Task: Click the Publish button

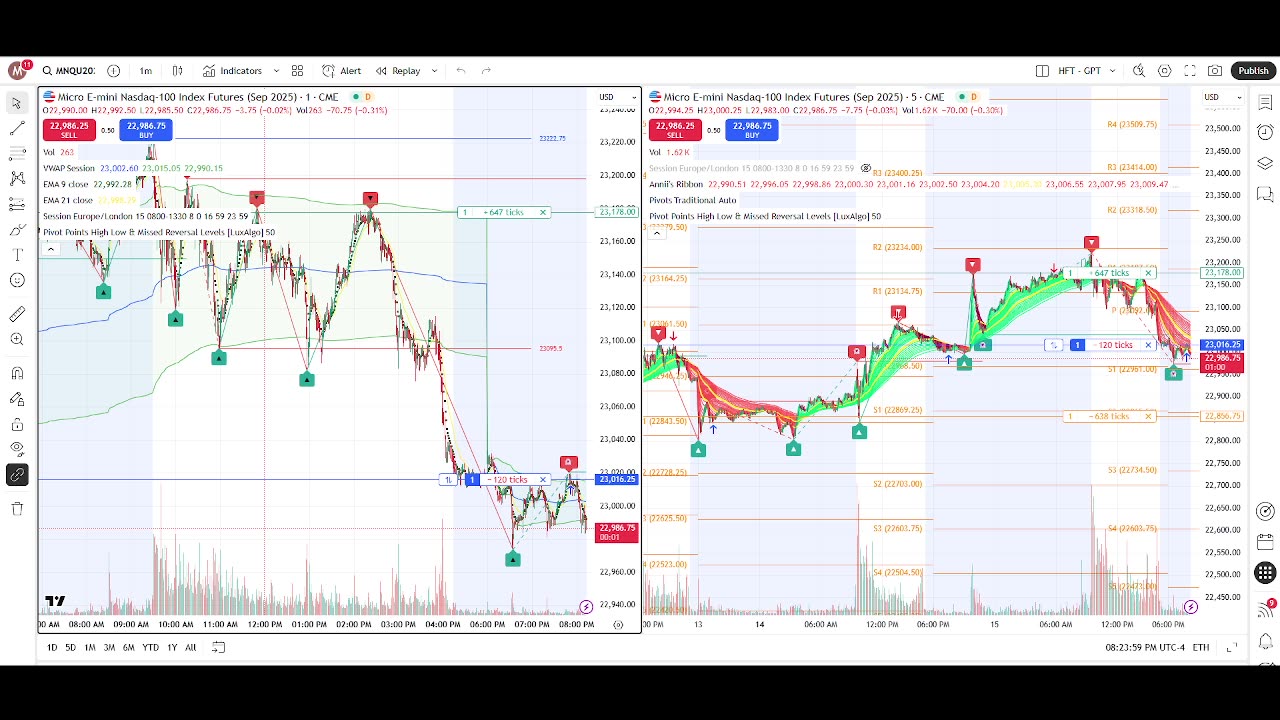Action: point(1253,71)
